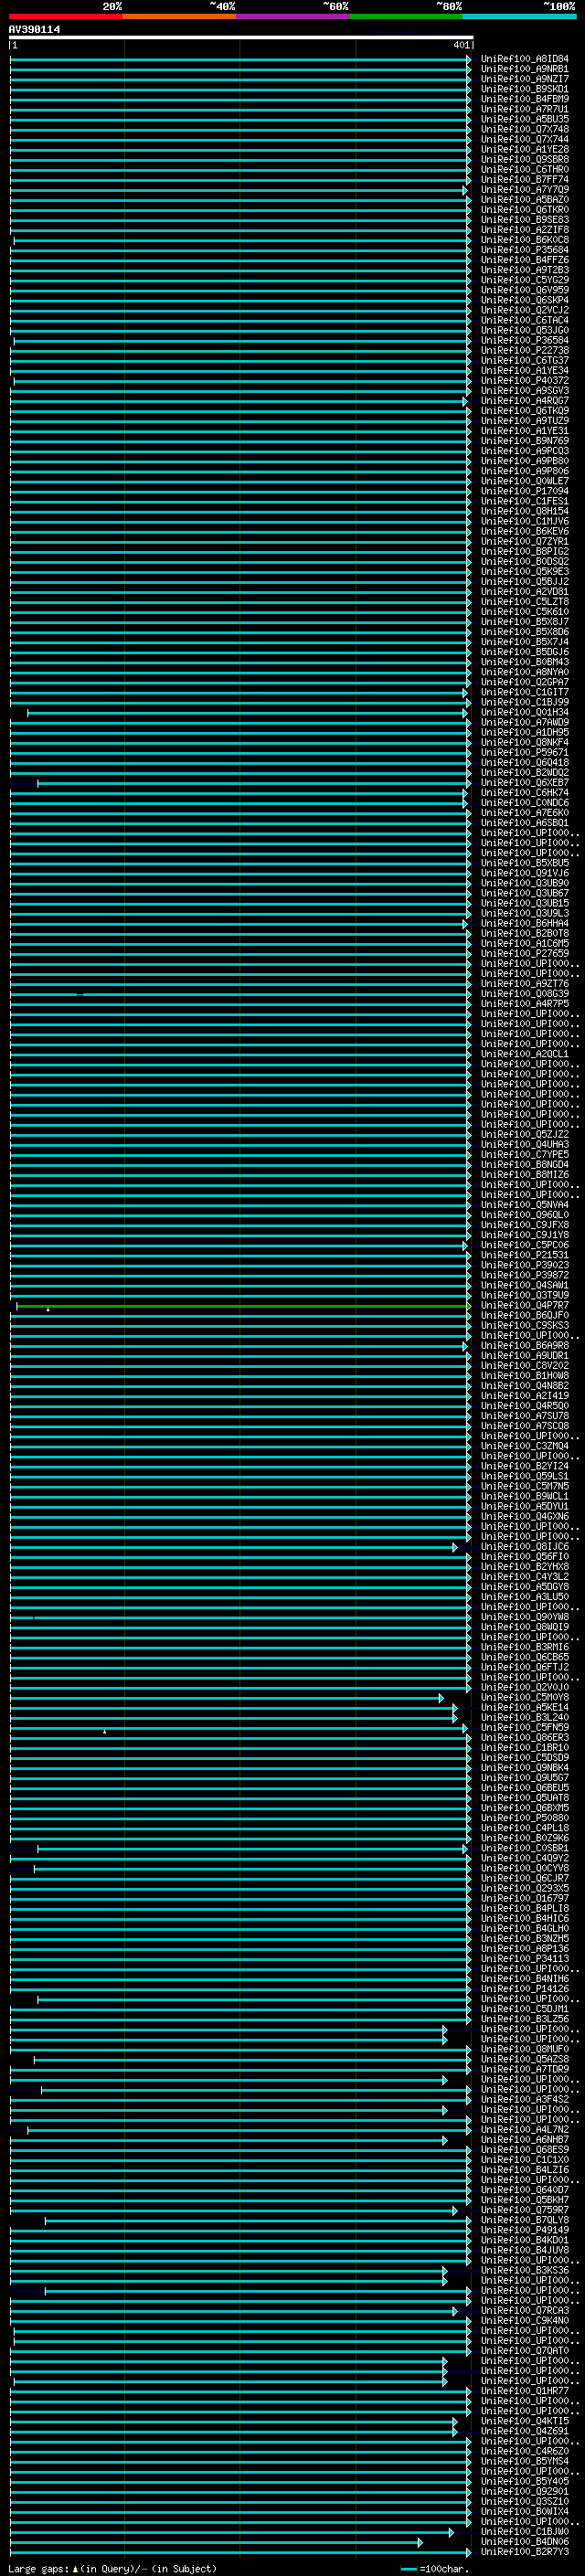Select hit UniRef100_Q7X744
Image resolution: width=585 pixels, height=2576 pixels.
coord(524,139)
